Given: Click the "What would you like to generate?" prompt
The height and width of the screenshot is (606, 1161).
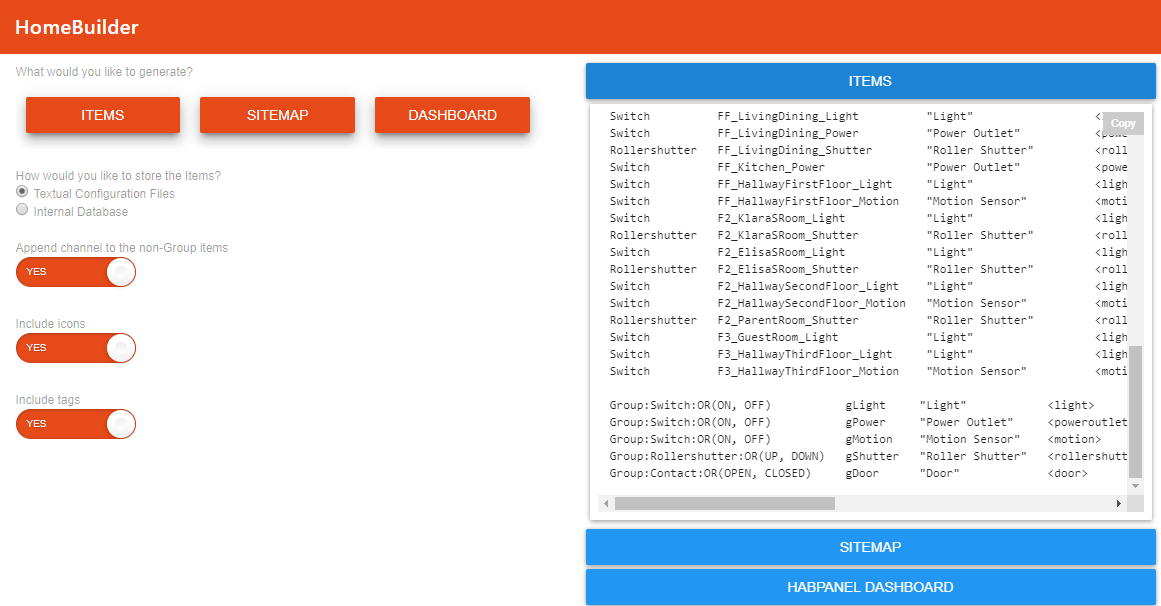Looking at the screenshot, I should tap(104, 72).
